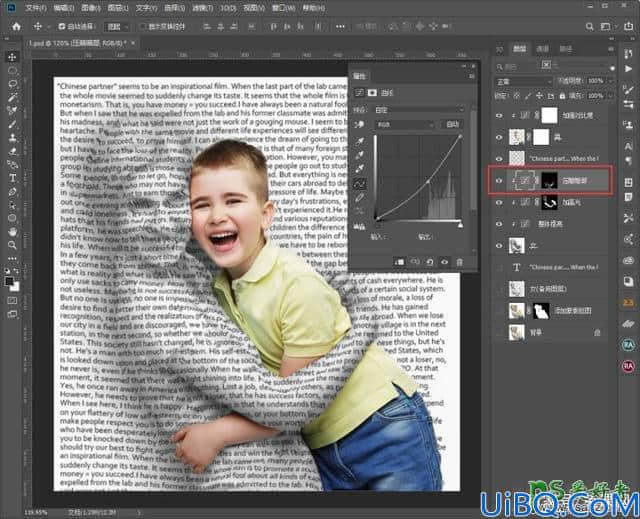Open the search icon at top right

pos(589,27)
